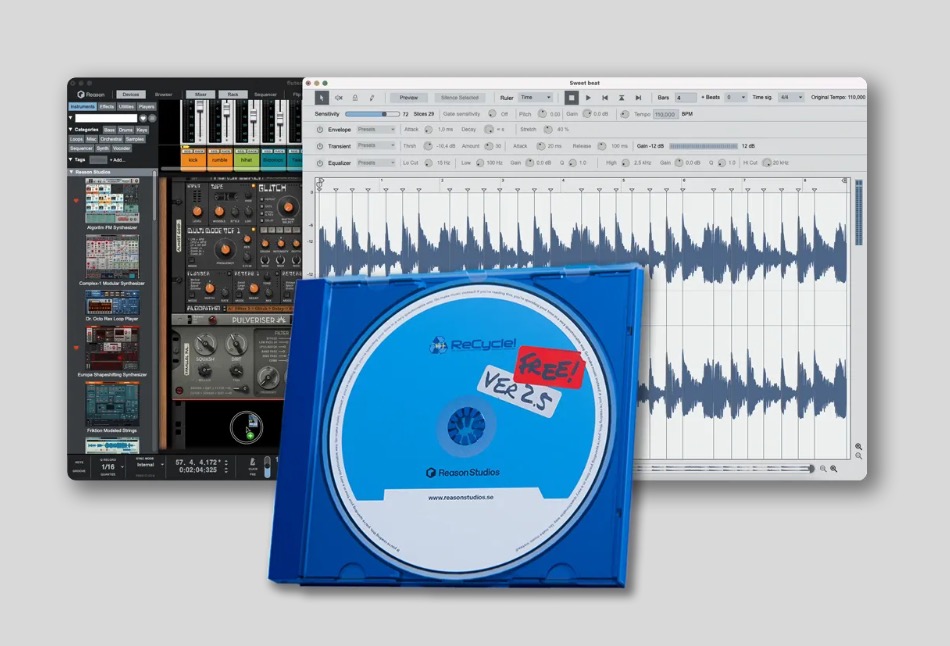Viewport: 950px width, 646px height.
Task: Toggle the Mixer view in Reason
Action: pyautogui.click(x=201, y=95)
